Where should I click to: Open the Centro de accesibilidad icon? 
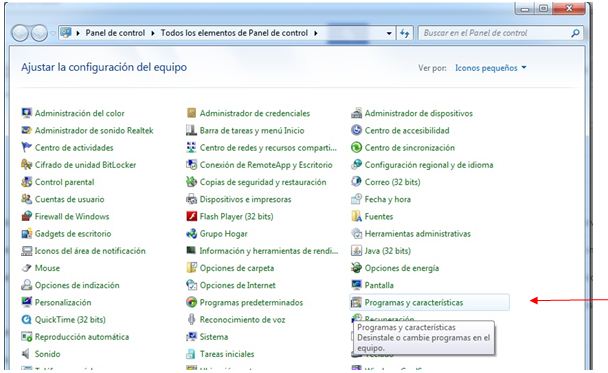tap(356, 130)
